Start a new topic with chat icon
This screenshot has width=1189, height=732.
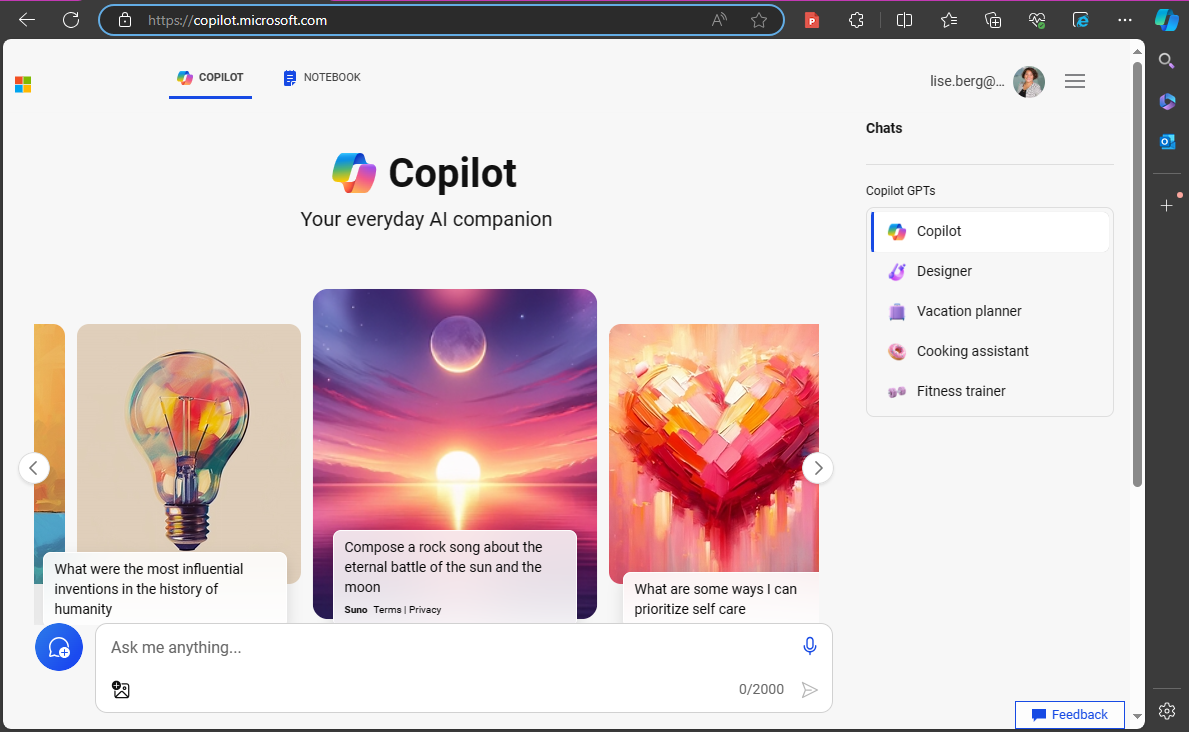[x=58, y=647]
